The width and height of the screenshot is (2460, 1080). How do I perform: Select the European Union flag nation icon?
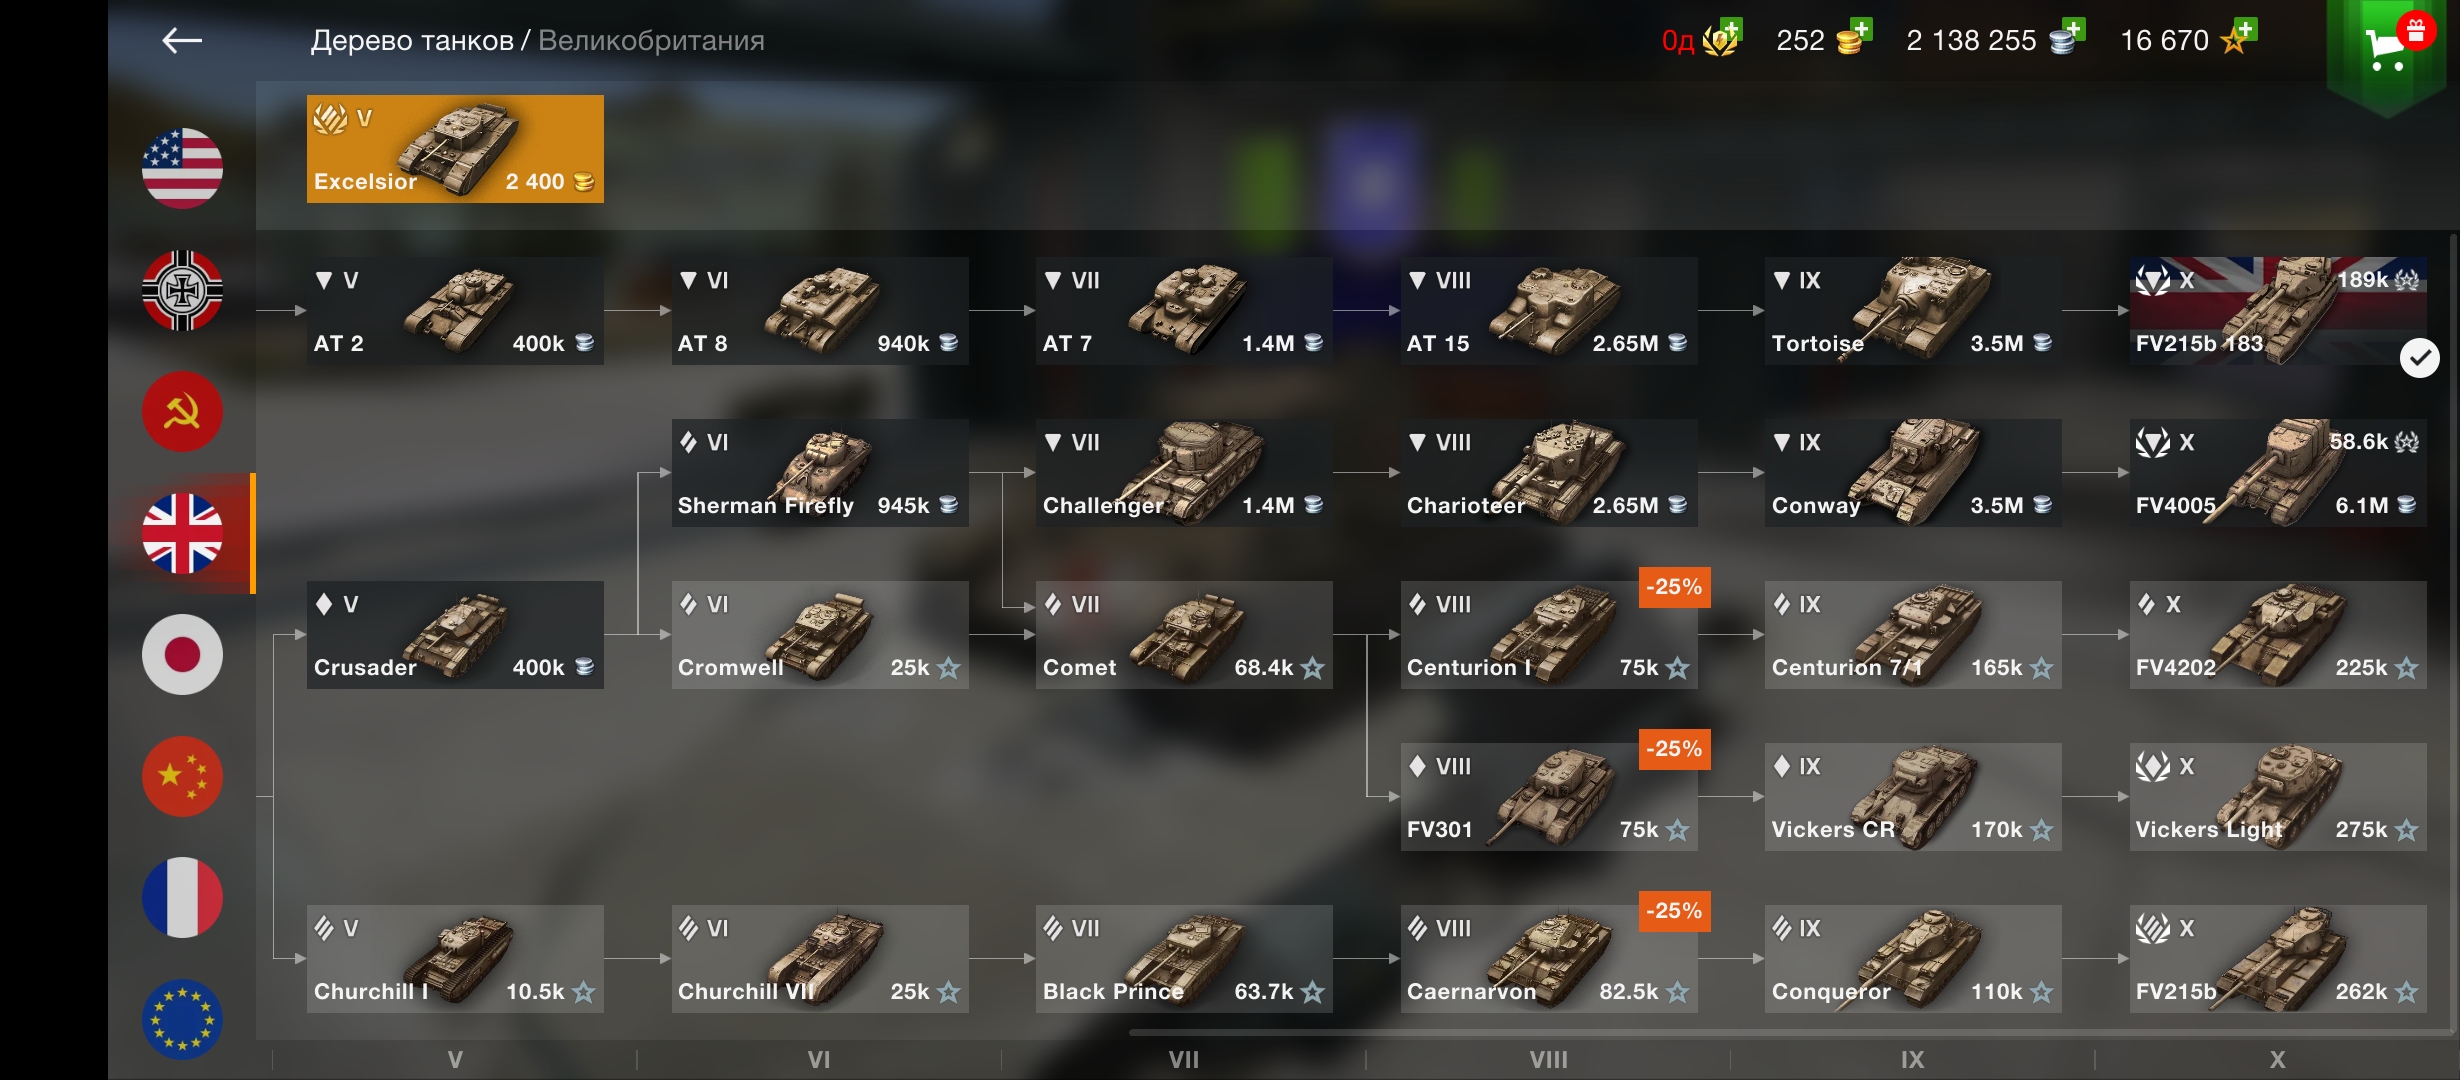182,1019
